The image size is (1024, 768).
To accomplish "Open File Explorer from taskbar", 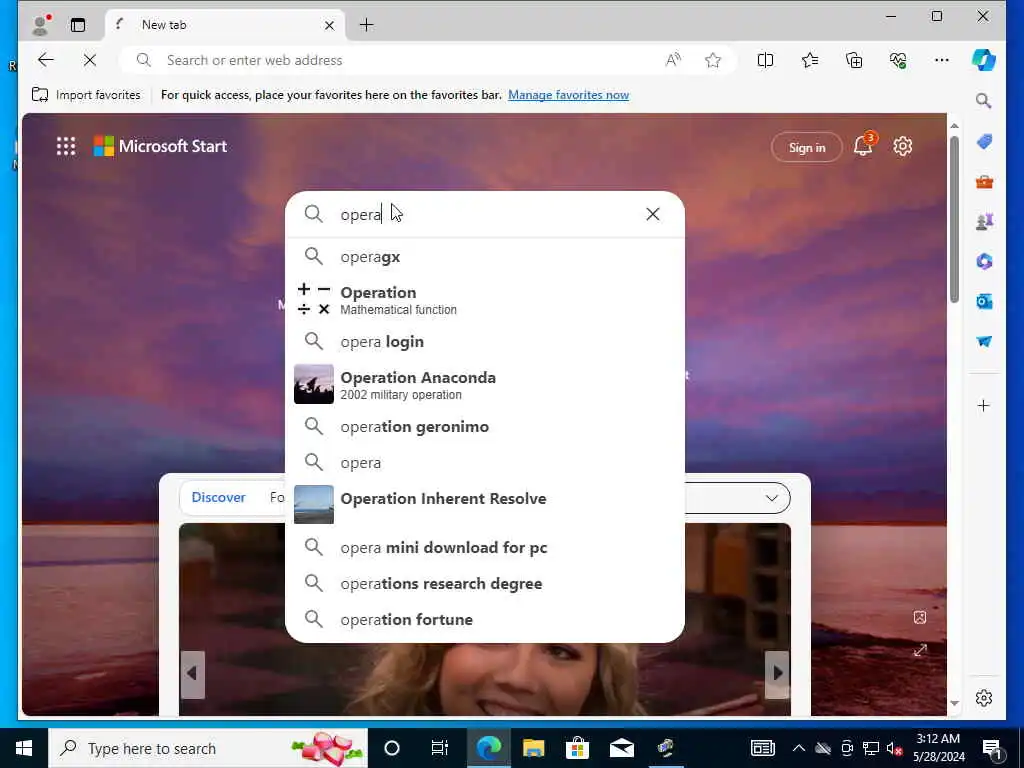I will 533,748.
